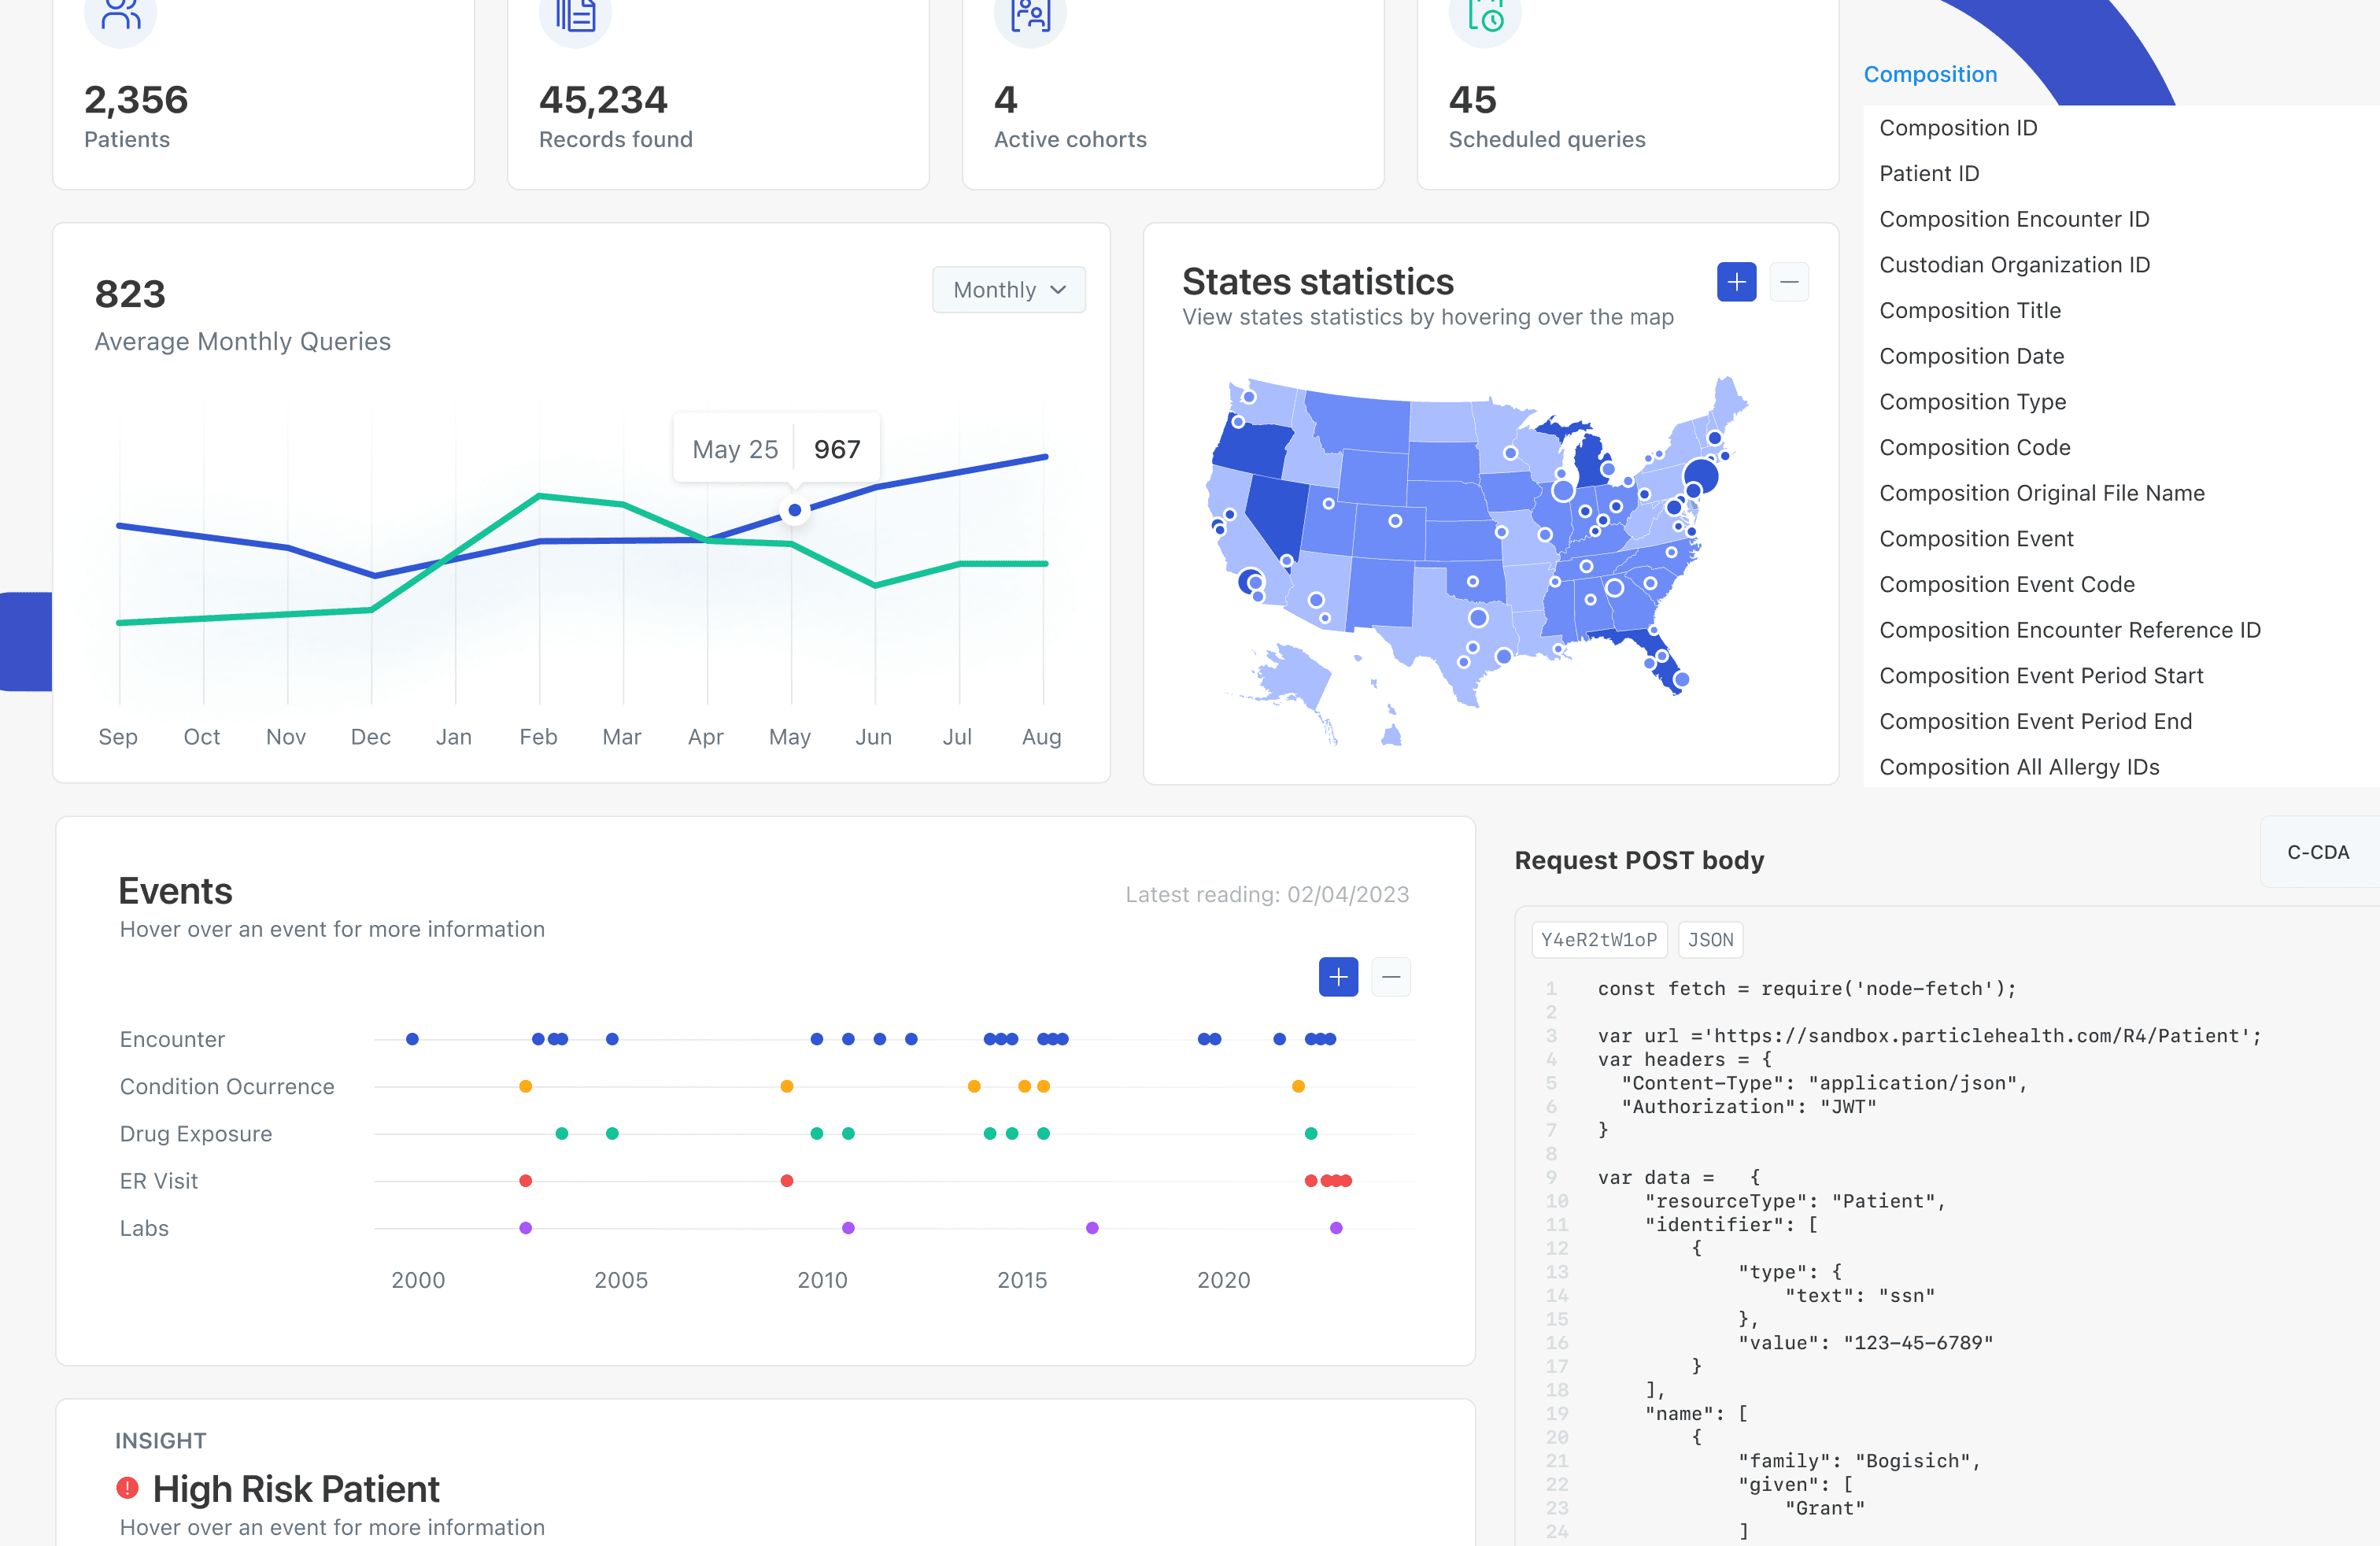2380x1546 pixels.
Task: Zoom in on the States statistics map
Action: [1736, 283]
